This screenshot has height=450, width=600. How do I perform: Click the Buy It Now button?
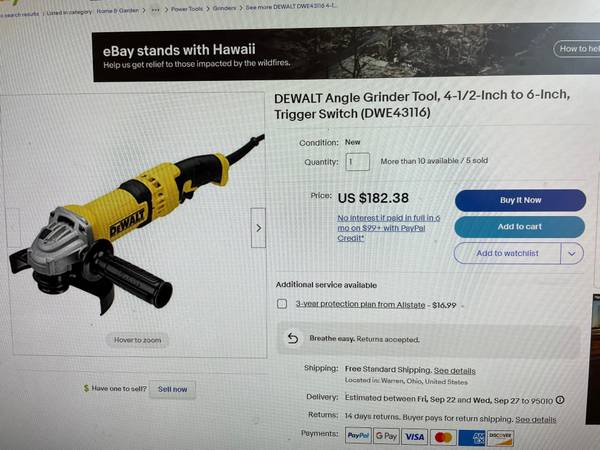click(520, 200)
